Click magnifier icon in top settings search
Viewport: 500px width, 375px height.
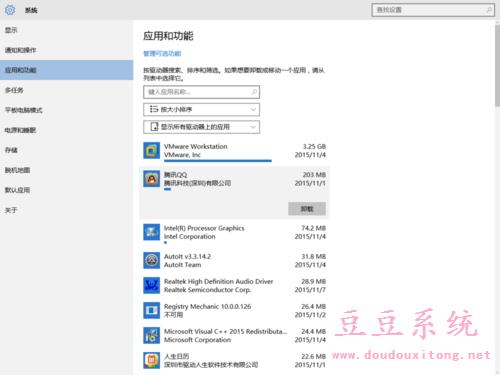click(489, 10)
